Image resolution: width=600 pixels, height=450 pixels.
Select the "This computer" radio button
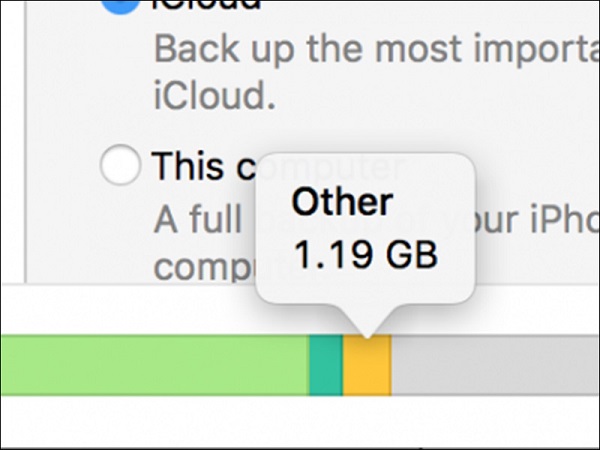[x=120, y=167]
